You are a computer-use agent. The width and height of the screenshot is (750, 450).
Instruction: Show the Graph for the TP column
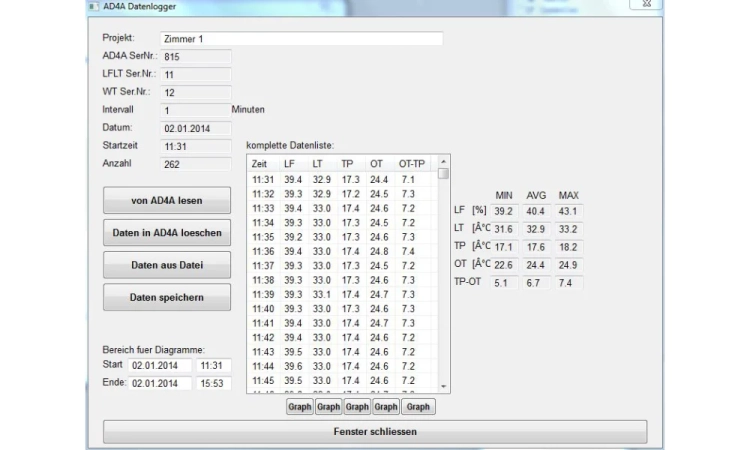point(357,407)
